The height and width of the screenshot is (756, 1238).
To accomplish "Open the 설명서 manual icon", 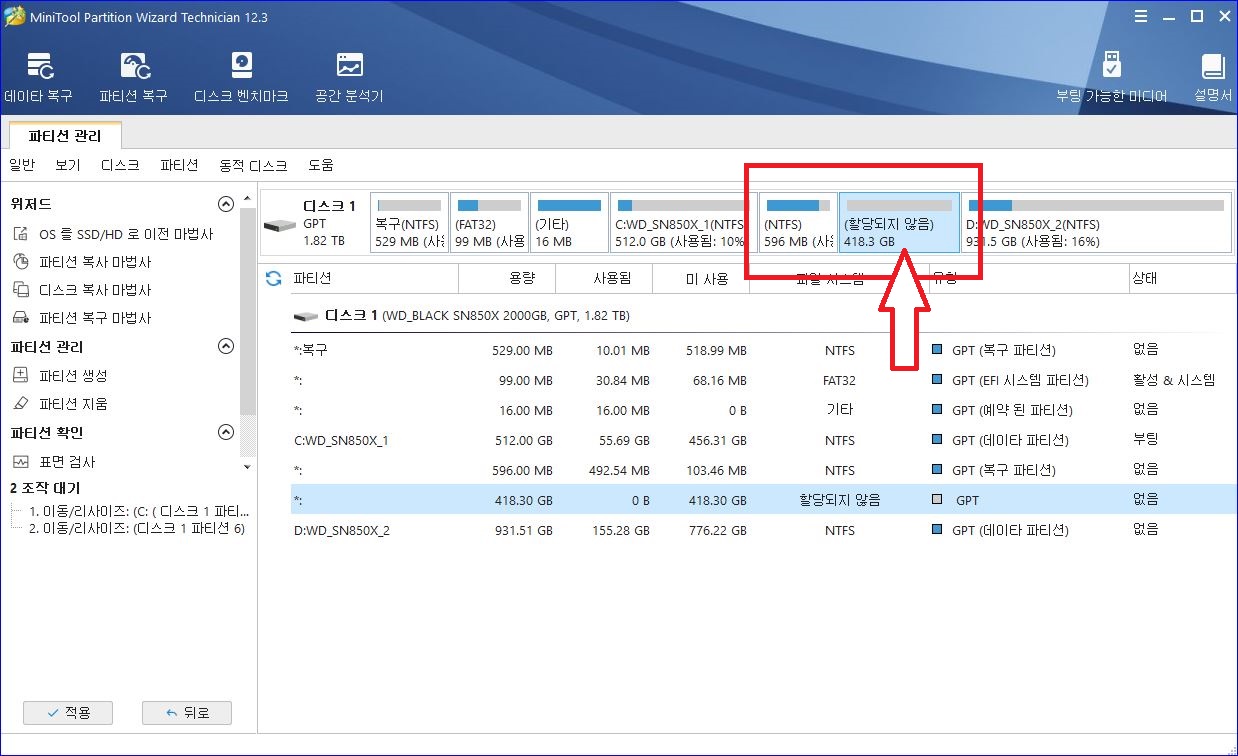I will coord(1213,78).
